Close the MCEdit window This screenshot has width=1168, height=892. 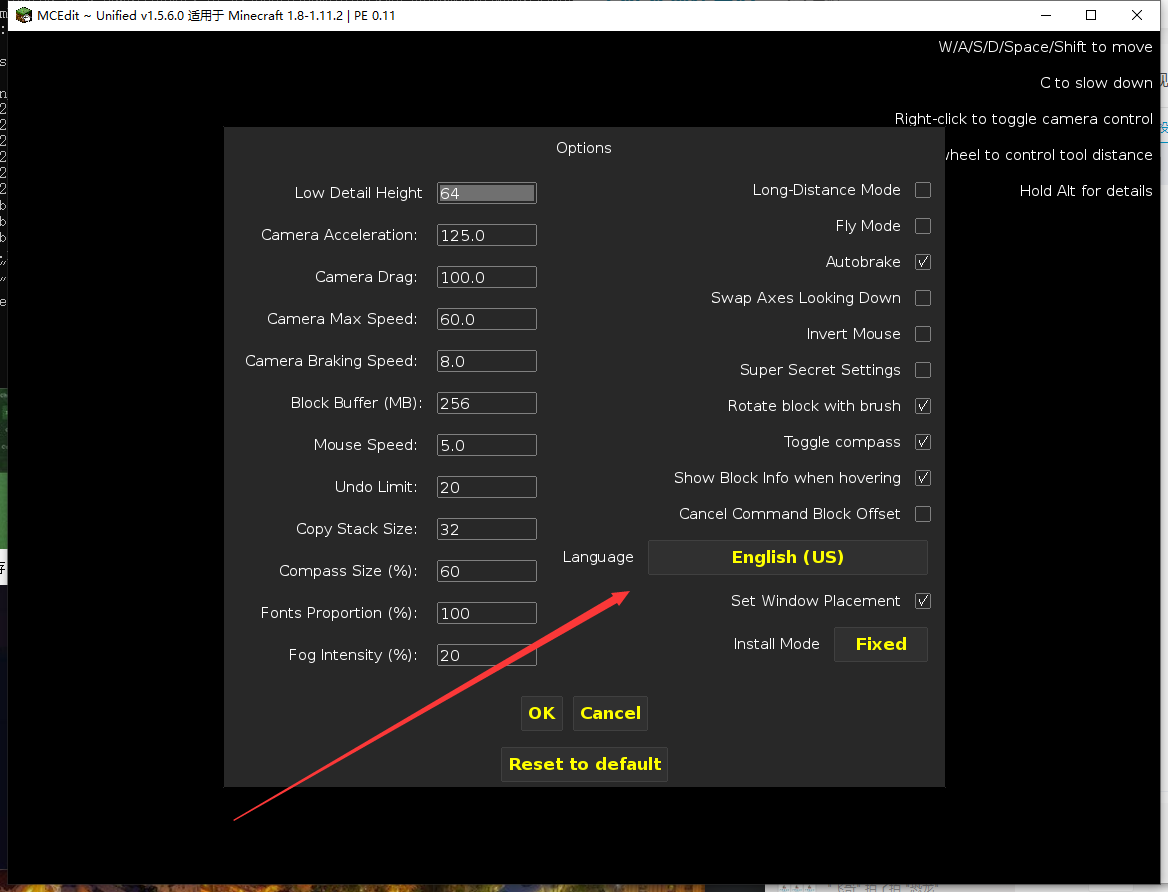pos(1137,15)
